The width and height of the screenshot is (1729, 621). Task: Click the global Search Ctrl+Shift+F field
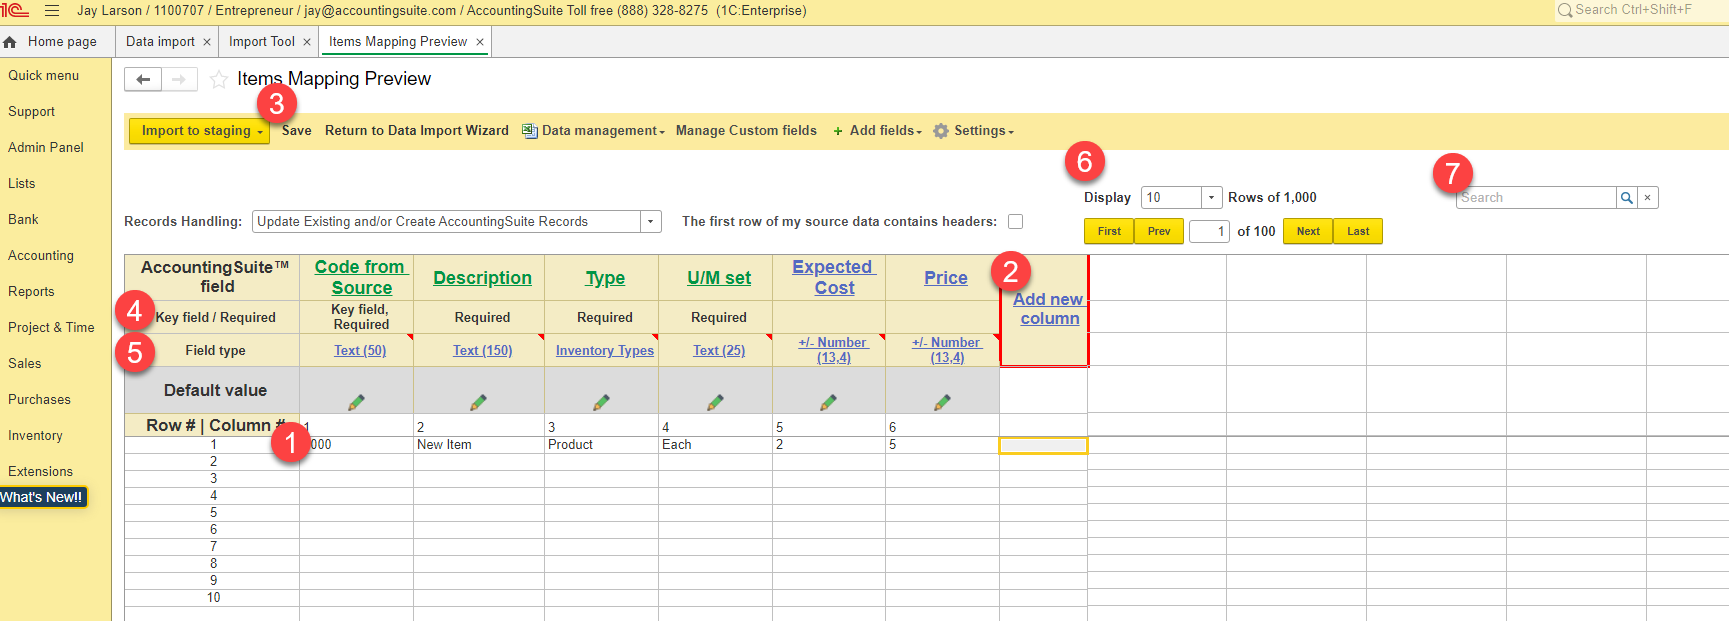[1640, 10]
